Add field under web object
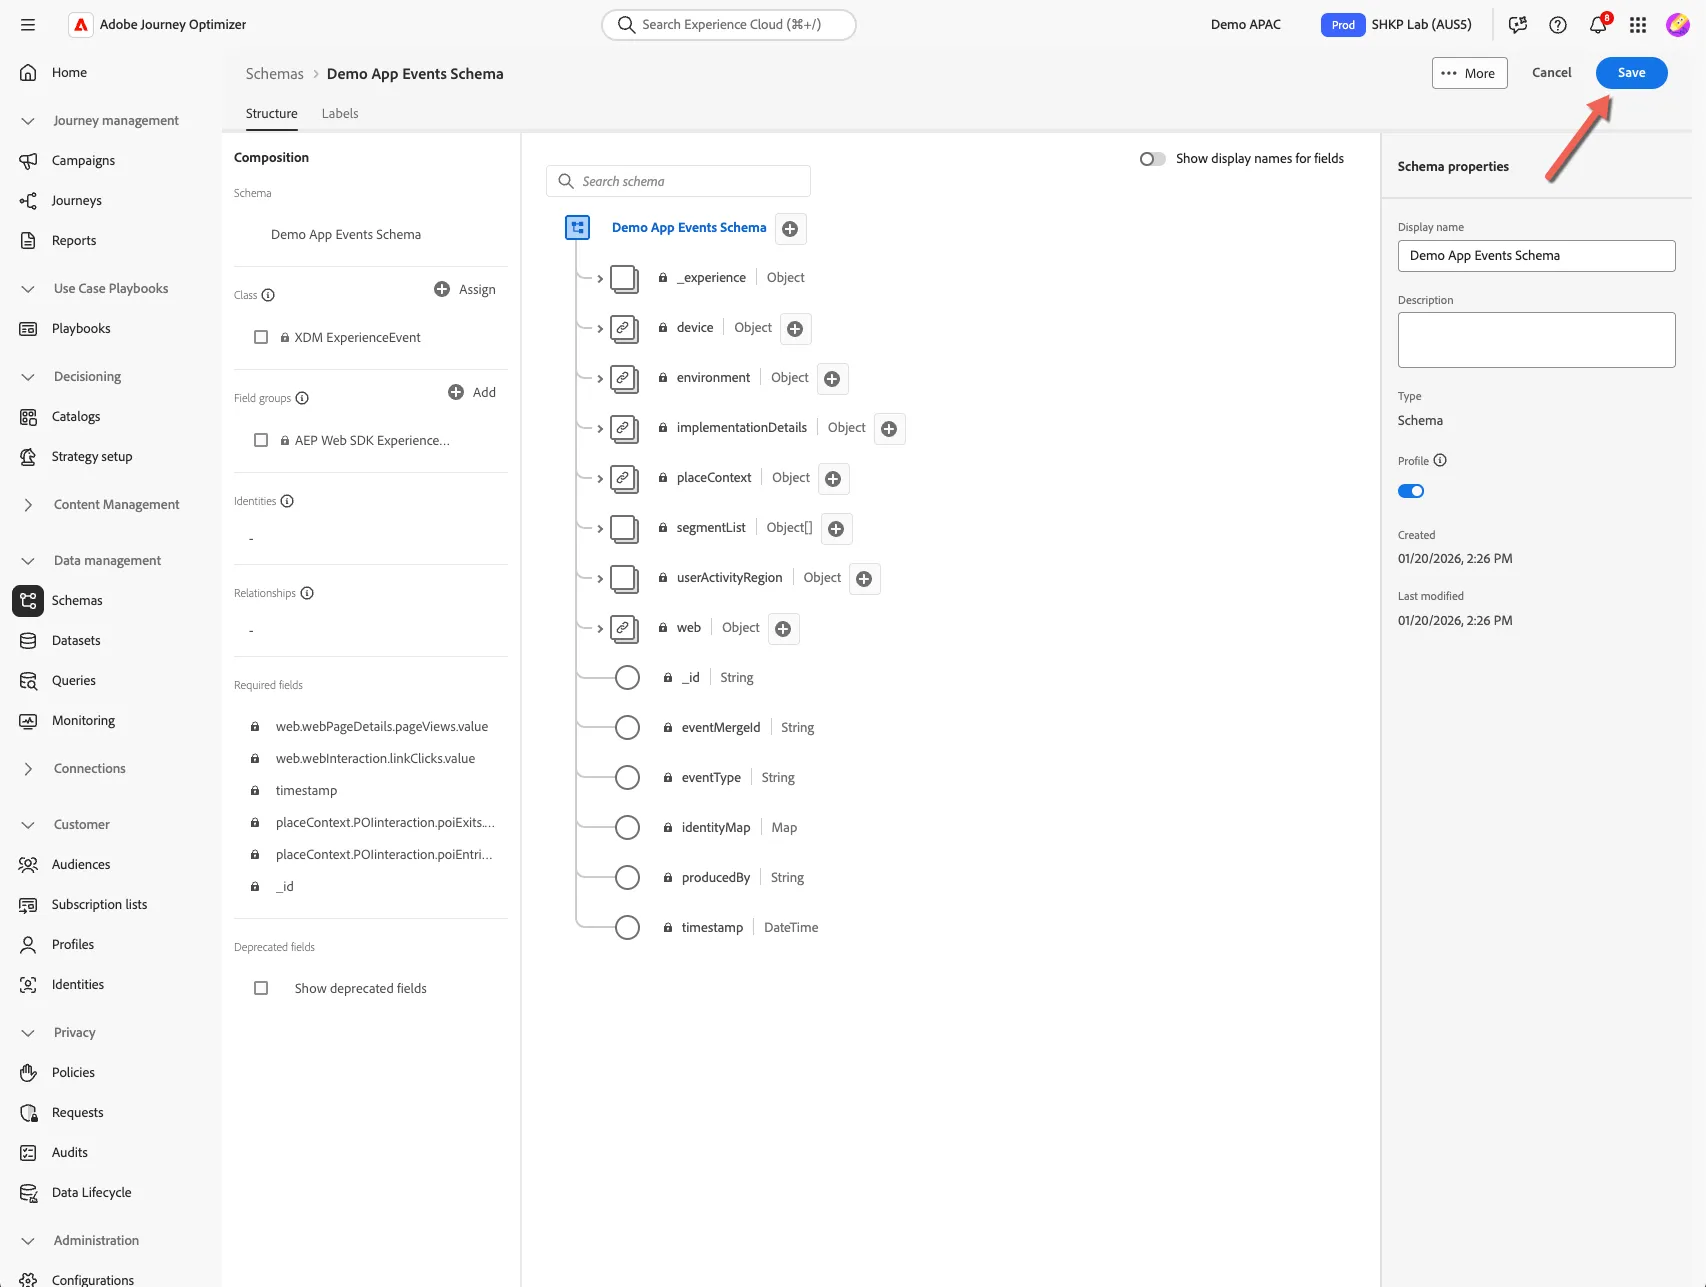The height and width of the screenshot is (1287, 1706). click(x=783, y=629)
